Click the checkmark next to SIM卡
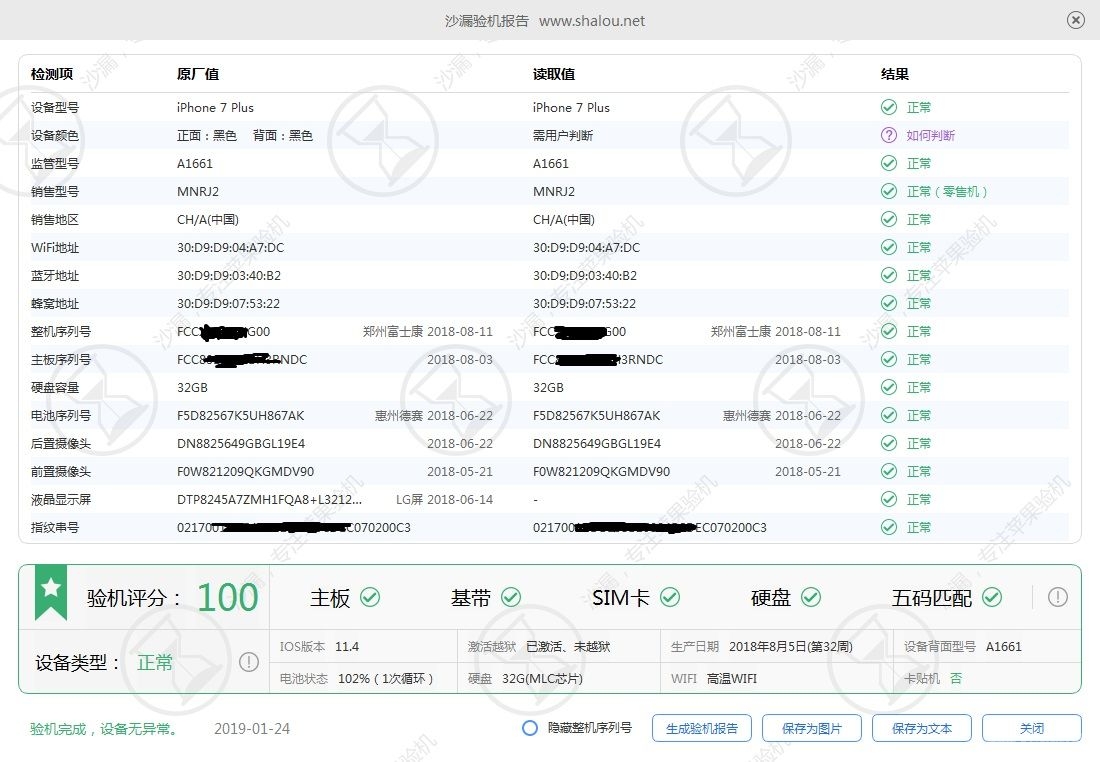Viewport: 1100px width, 762px height. click(x=670, y=597)
